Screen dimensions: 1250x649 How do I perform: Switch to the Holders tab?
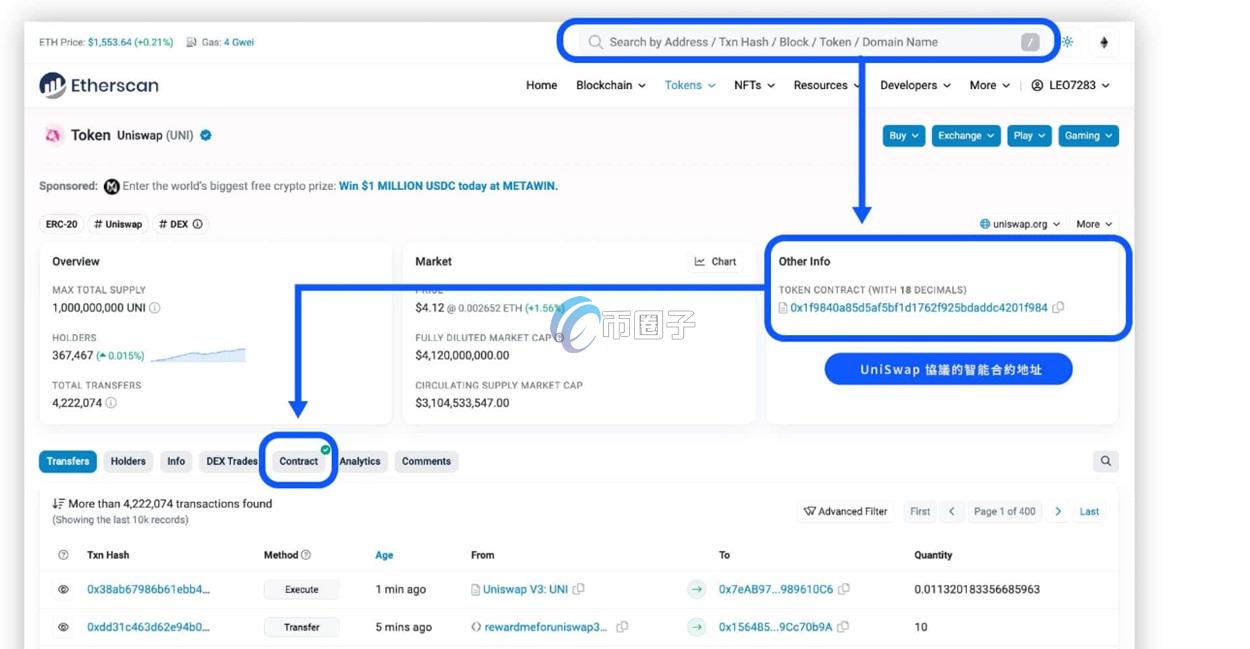pos(128,461)
